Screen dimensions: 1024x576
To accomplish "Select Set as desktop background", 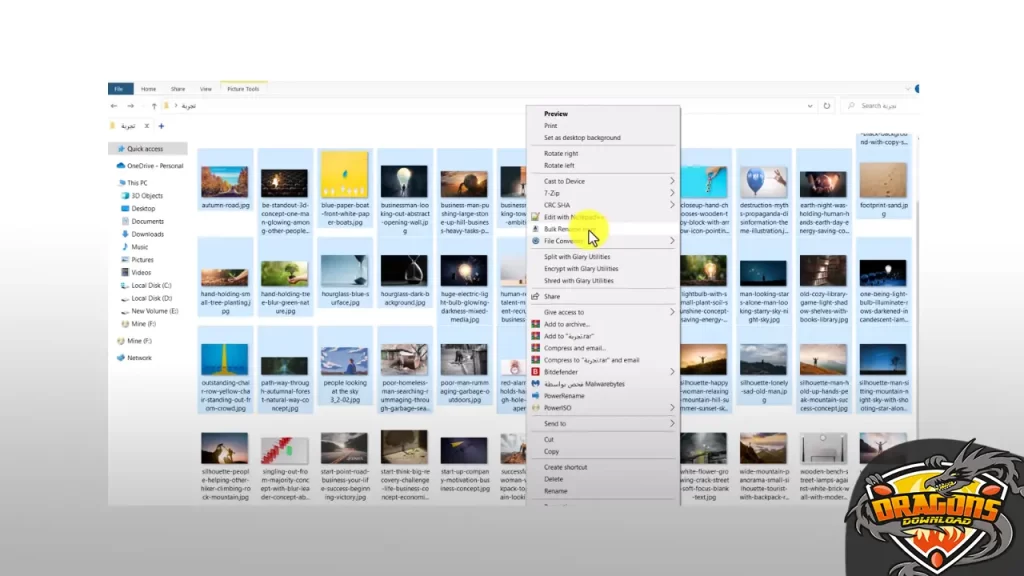I will point(582,138).
